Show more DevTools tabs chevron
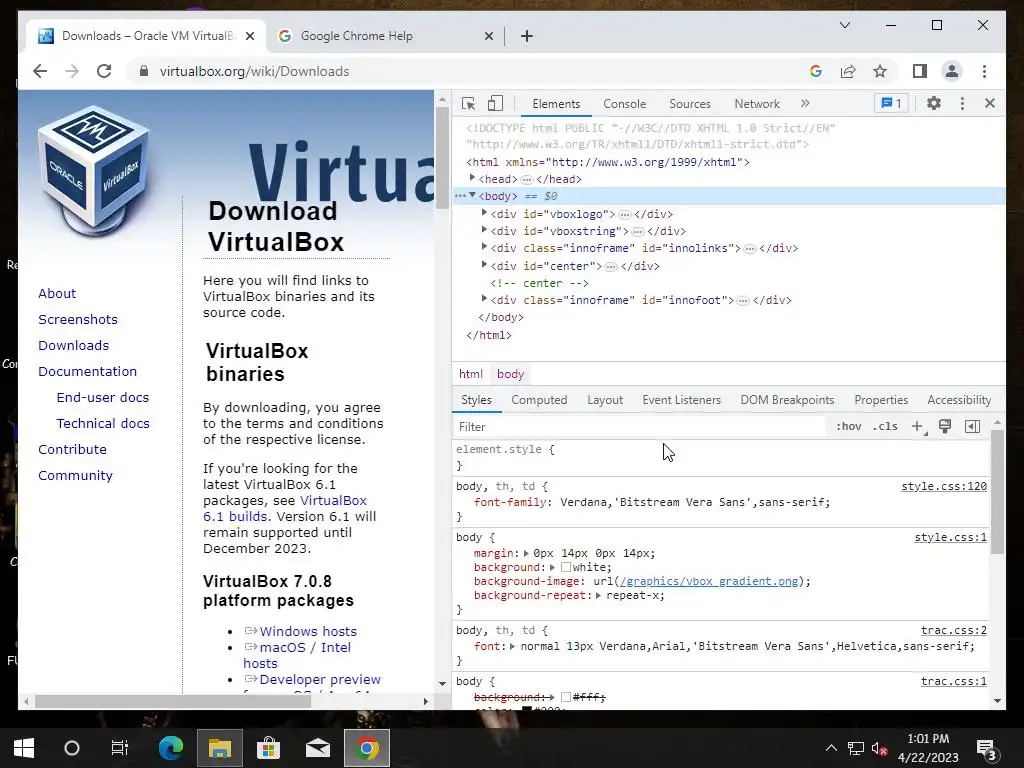This screenshot has height=768, width=1024. click(x=805, y=103)
